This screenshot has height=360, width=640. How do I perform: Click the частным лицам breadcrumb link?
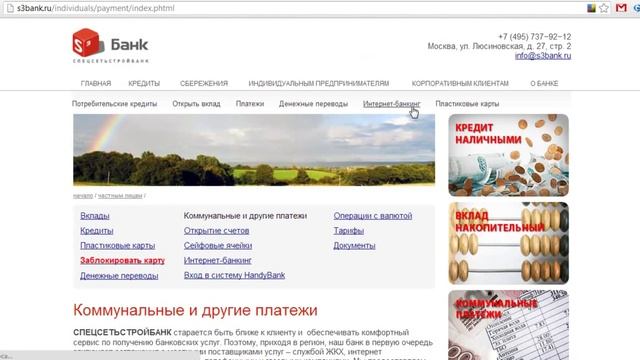(120, 196)
